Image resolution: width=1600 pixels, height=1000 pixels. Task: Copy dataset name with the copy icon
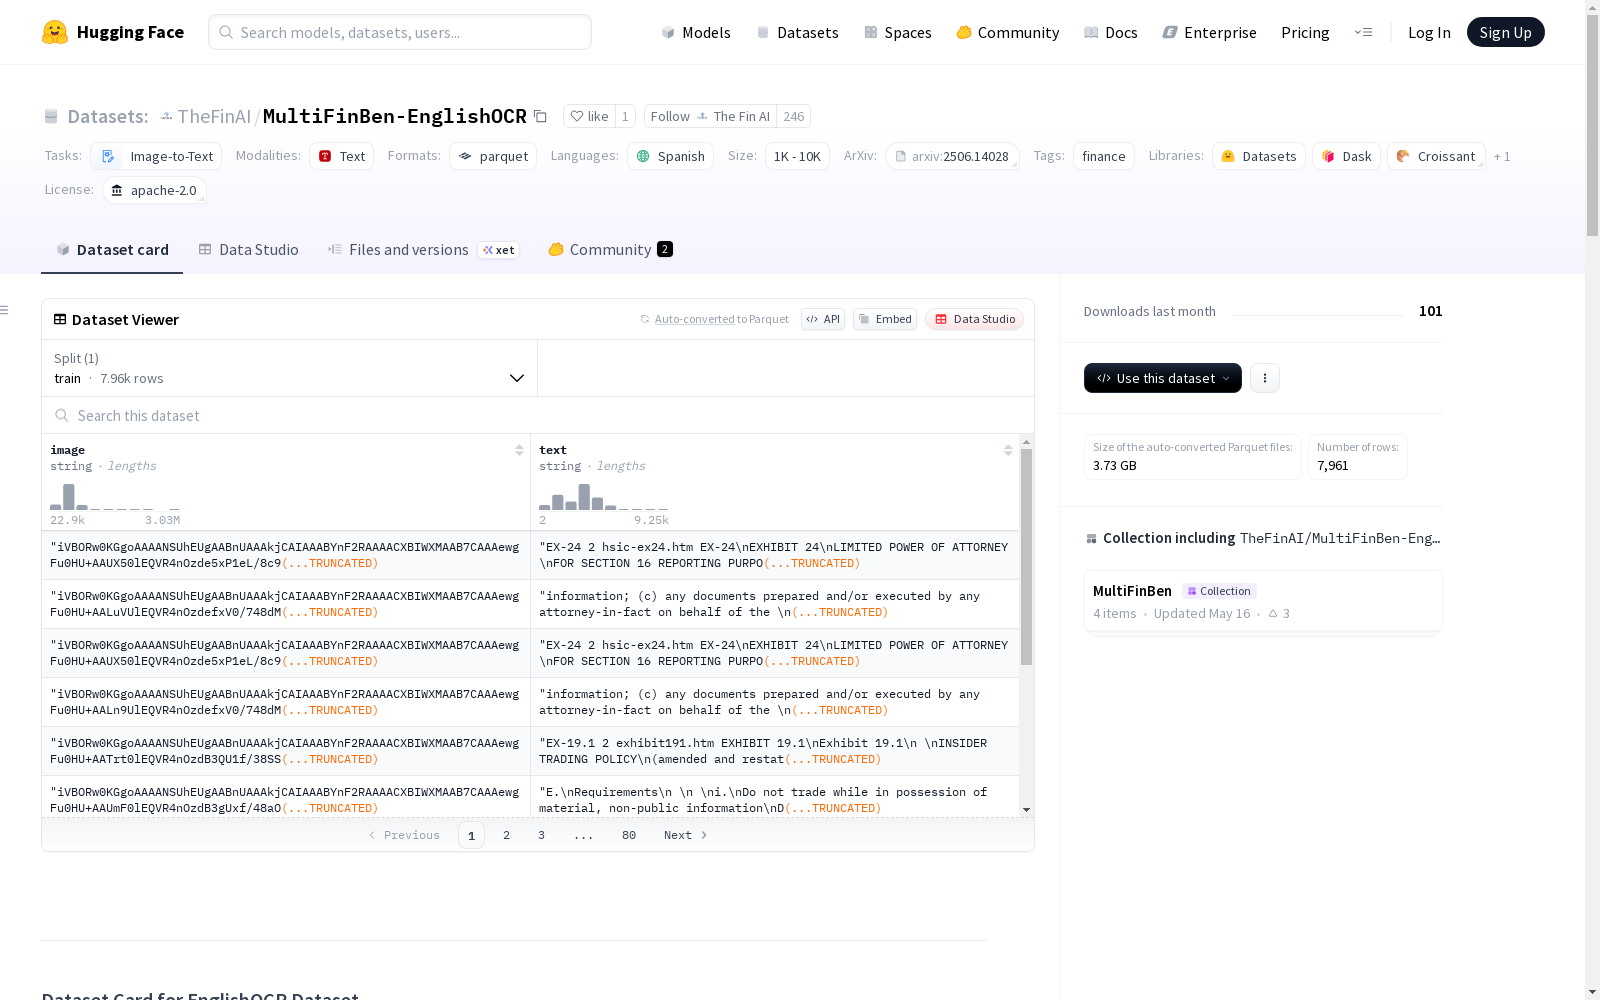(x=540, y=116)
